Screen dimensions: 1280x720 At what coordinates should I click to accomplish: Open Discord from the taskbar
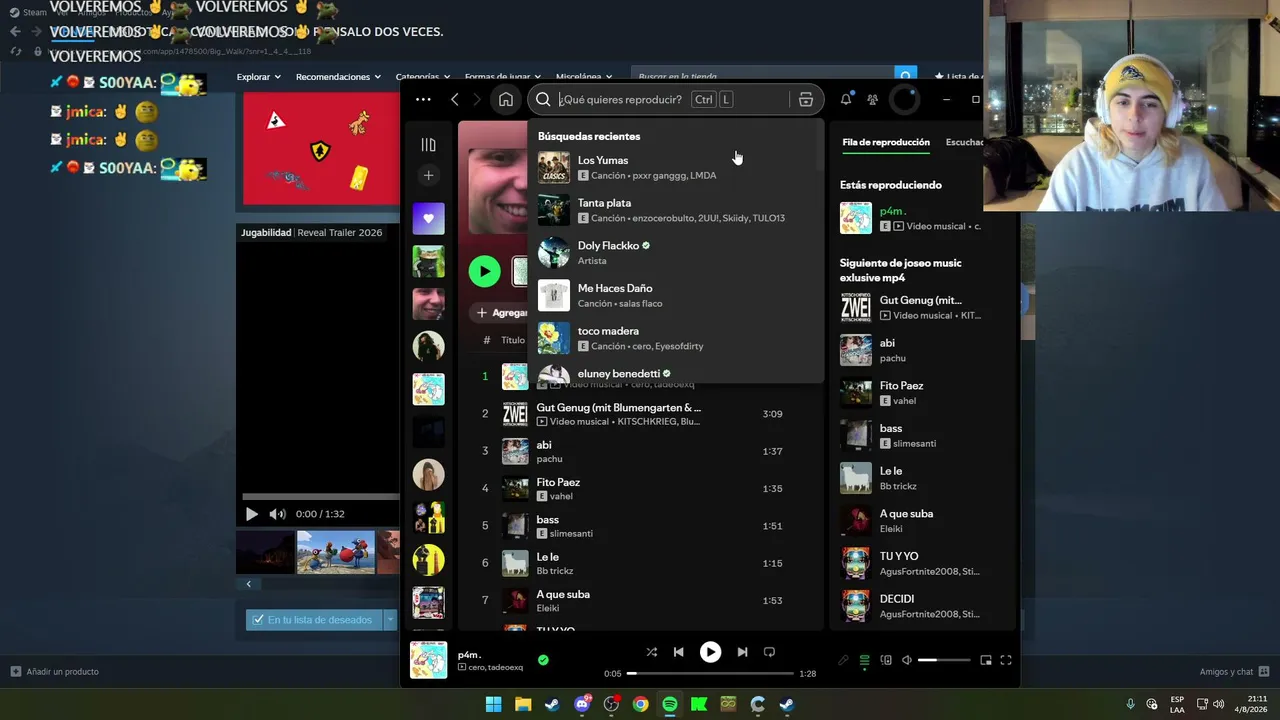pos(582,704)
